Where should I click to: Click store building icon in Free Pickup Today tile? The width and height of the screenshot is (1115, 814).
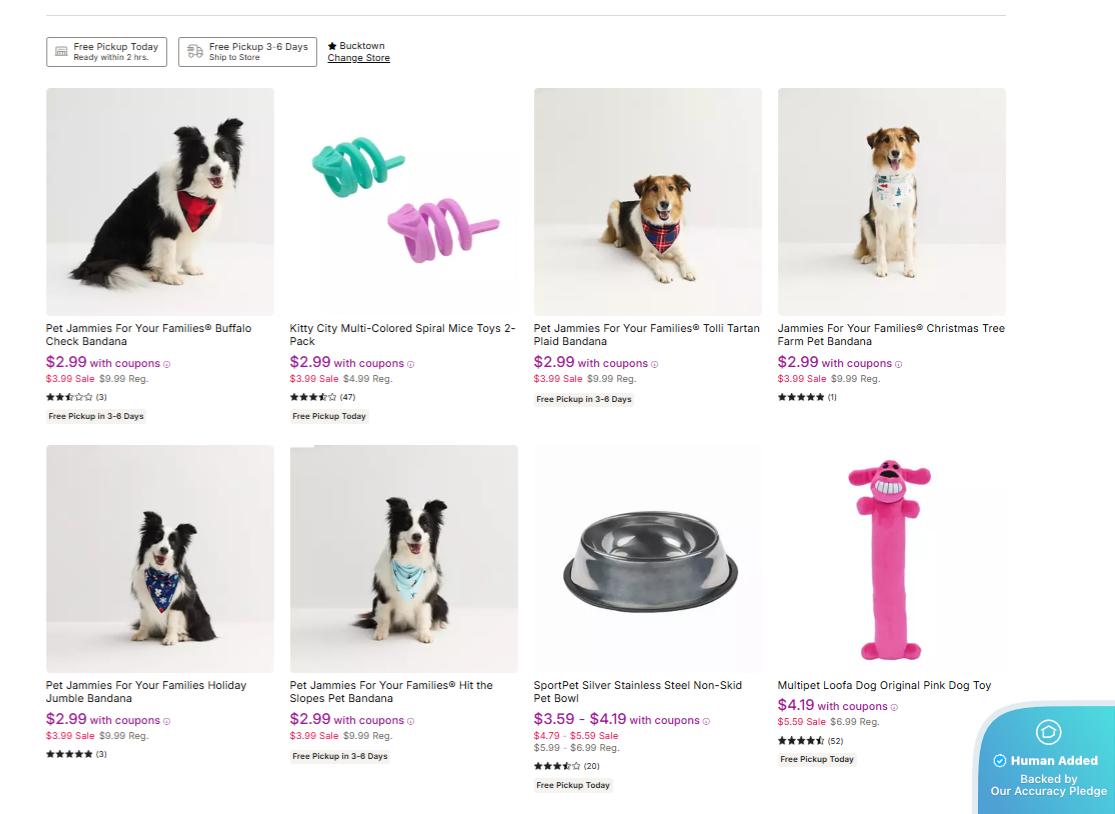point(62,51)
